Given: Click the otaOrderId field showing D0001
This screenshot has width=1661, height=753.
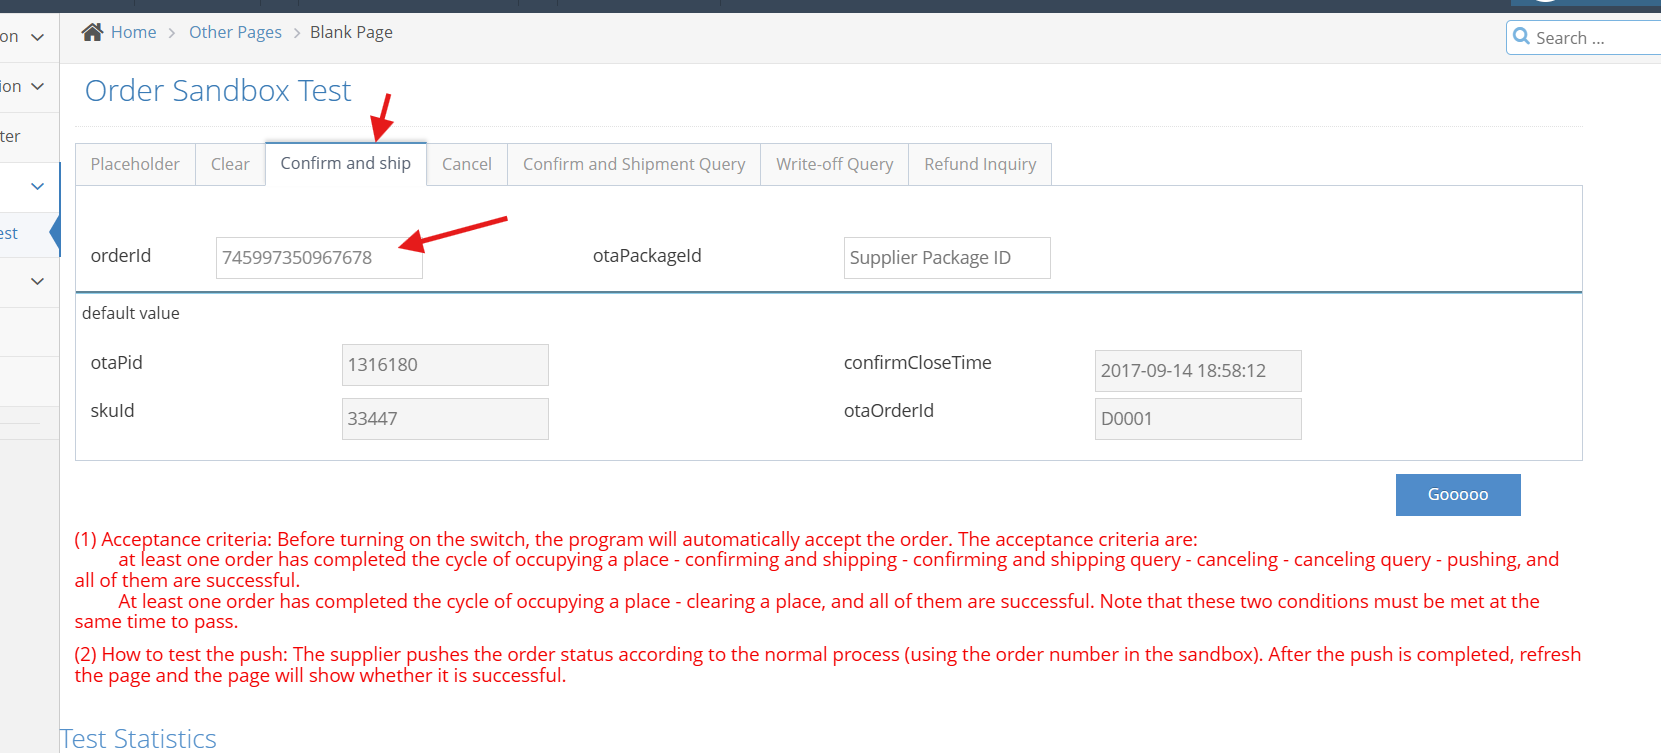Looking at the screenshot, I should click(1197, 419).
